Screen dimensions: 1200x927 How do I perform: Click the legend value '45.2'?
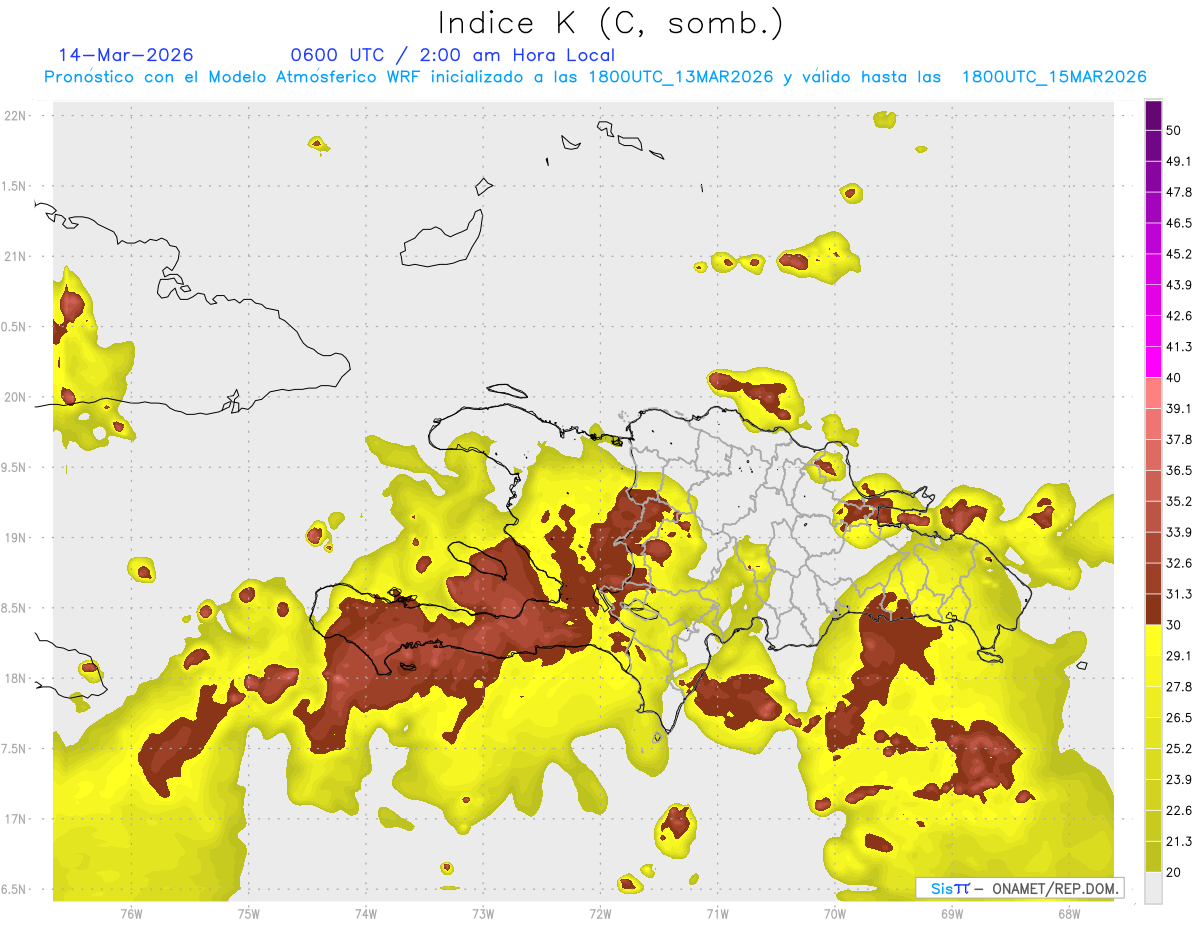tap(1179, 254)
